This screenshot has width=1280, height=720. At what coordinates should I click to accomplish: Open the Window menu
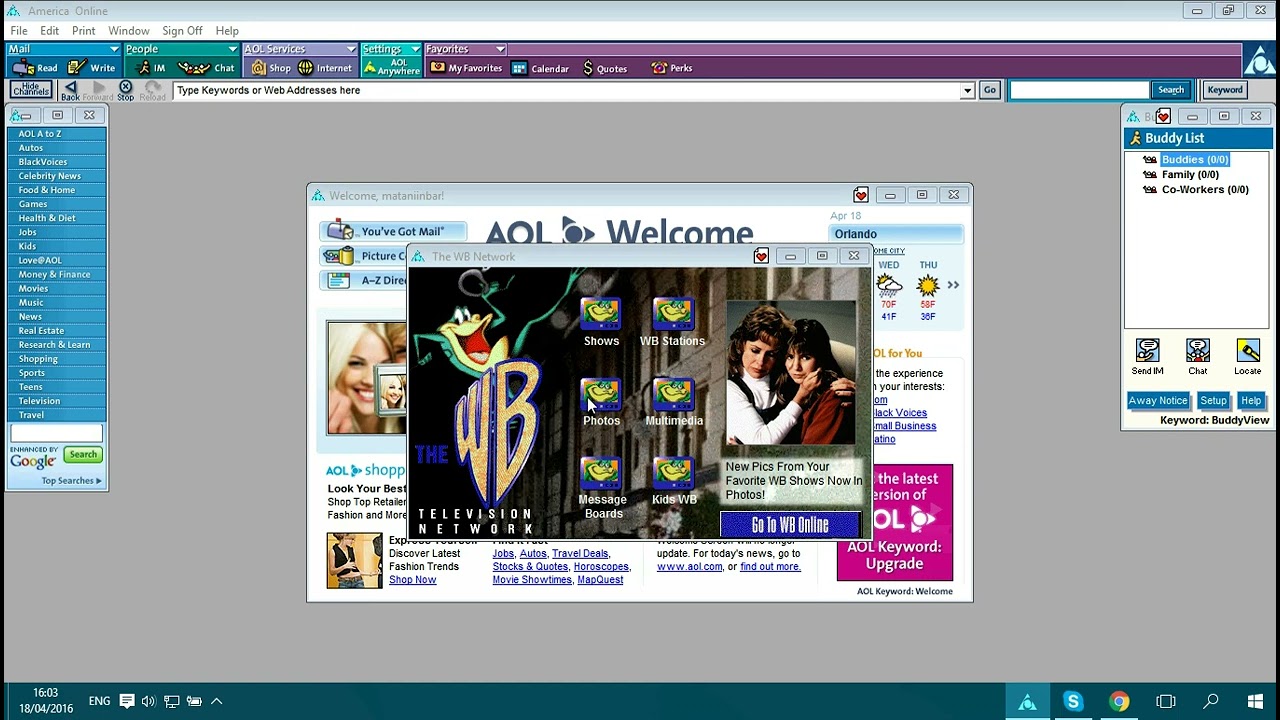click(129, 31)
